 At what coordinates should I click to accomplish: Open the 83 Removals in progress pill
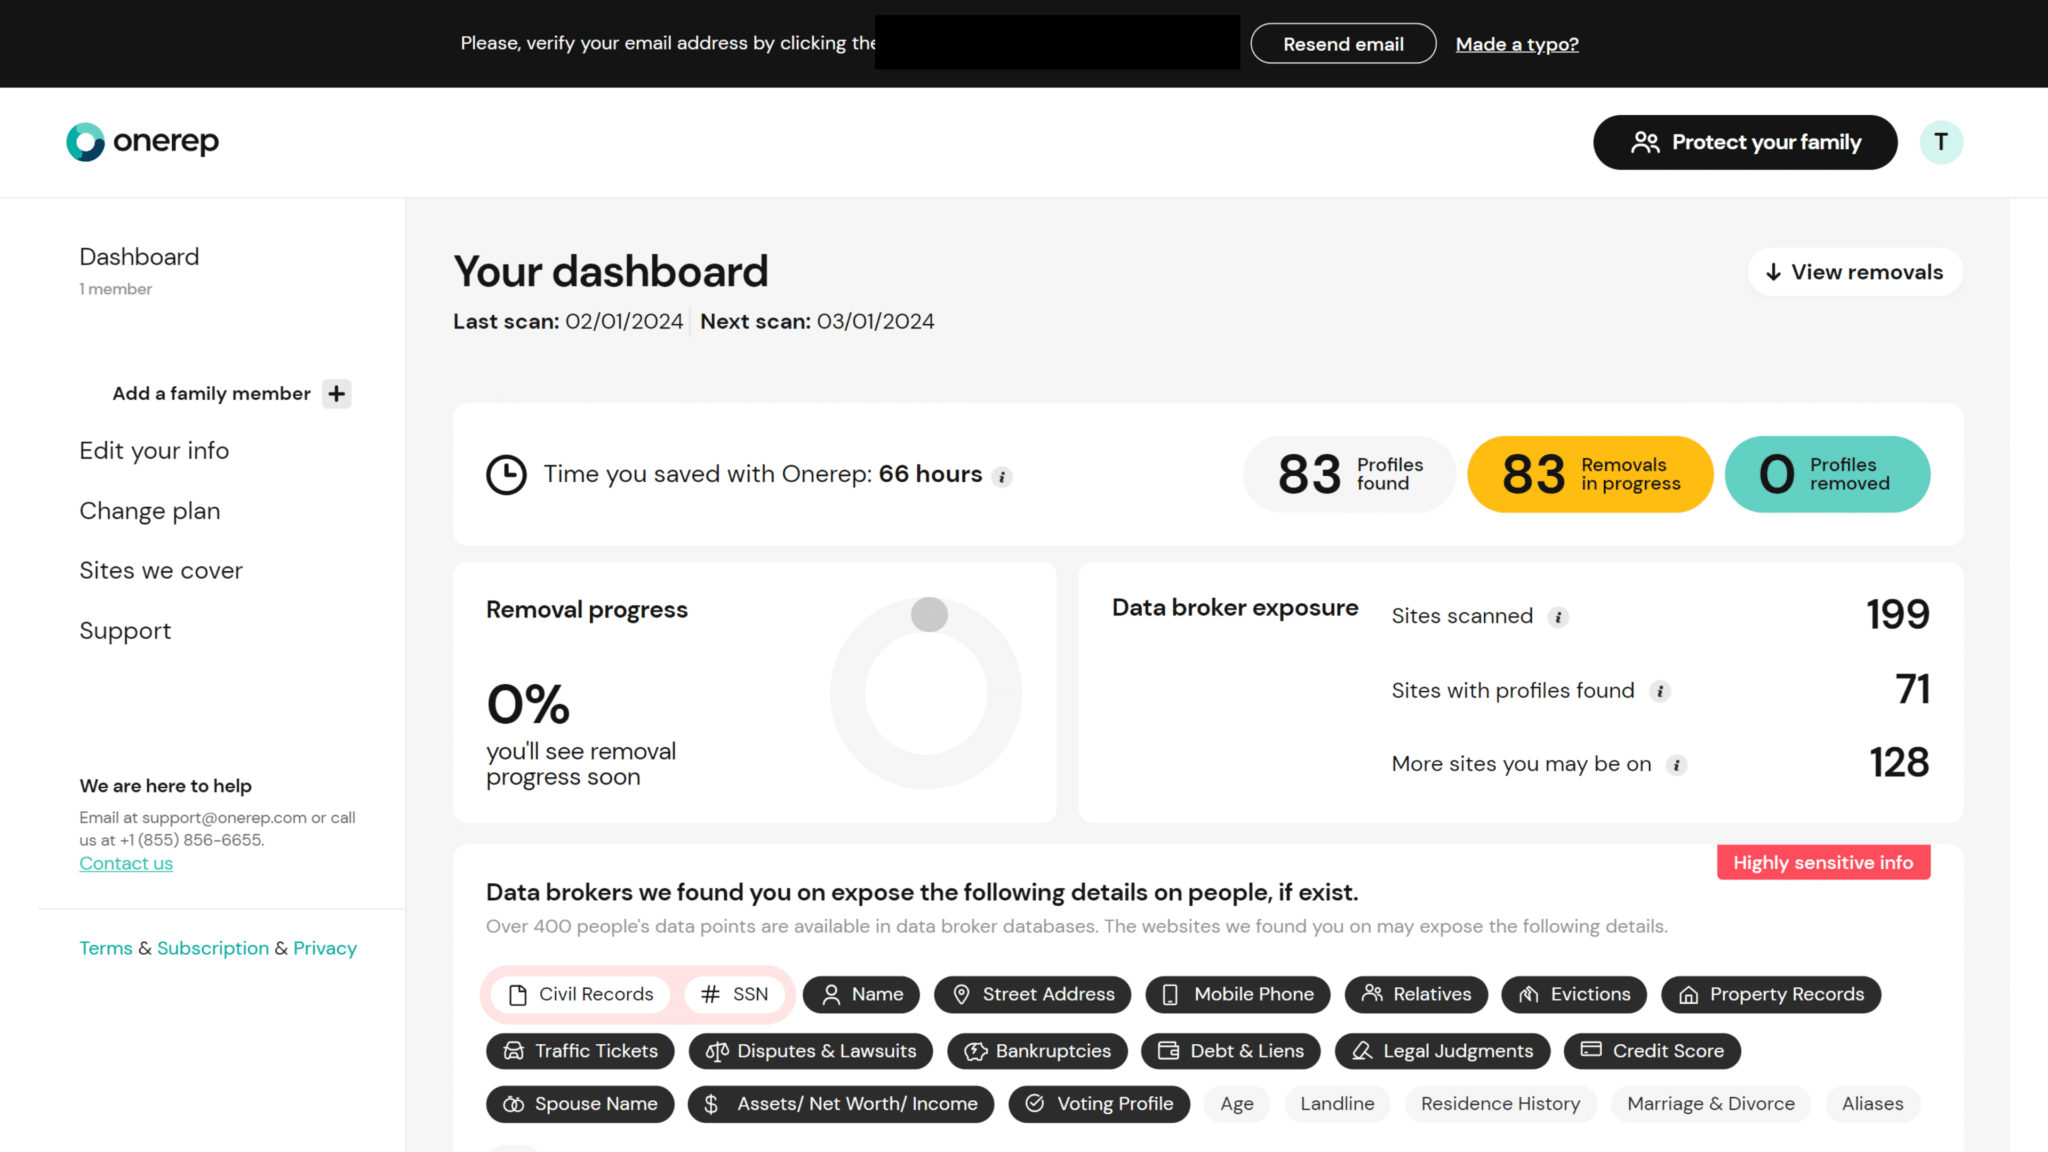point(1589,474)
